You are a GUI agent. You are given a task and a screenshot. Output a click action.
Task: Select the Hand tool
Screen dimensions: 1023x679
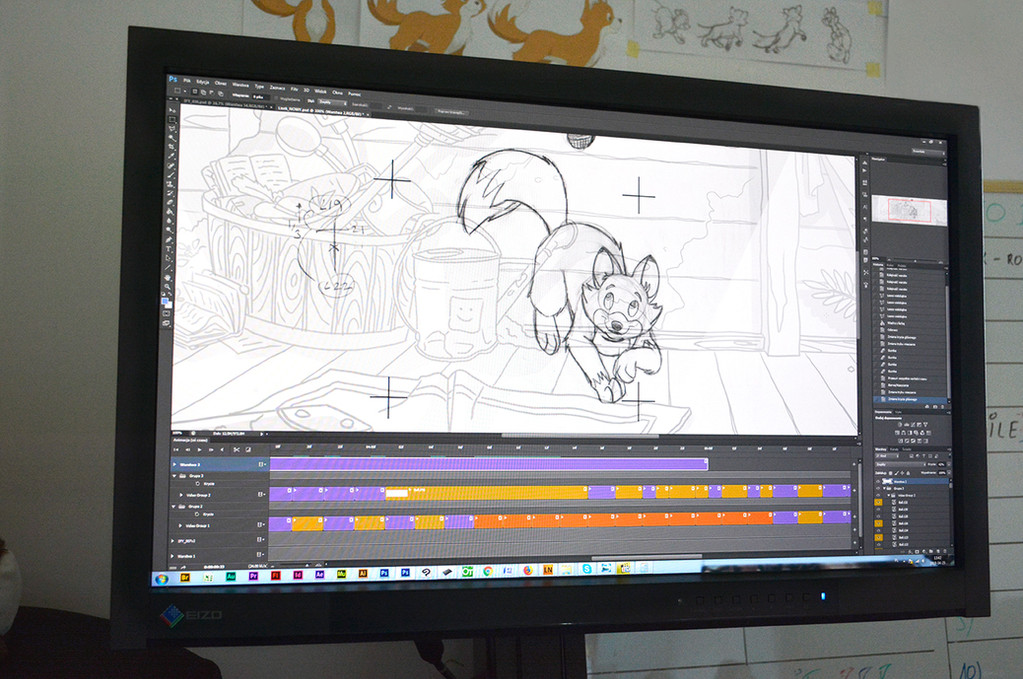[168, 278]
